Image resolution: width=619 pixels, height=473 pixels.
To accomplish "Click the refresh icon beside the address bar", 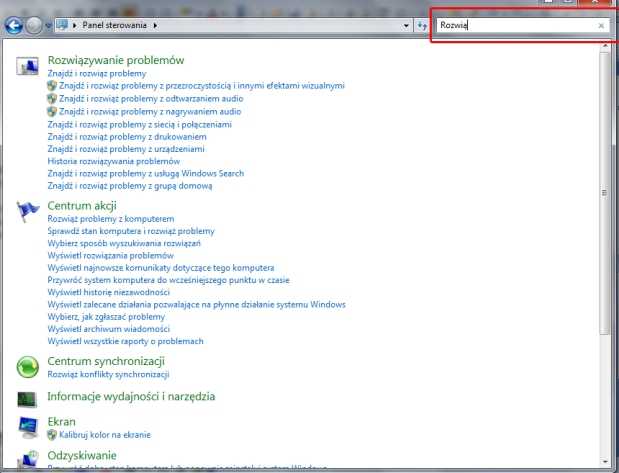I will (422, 24).
